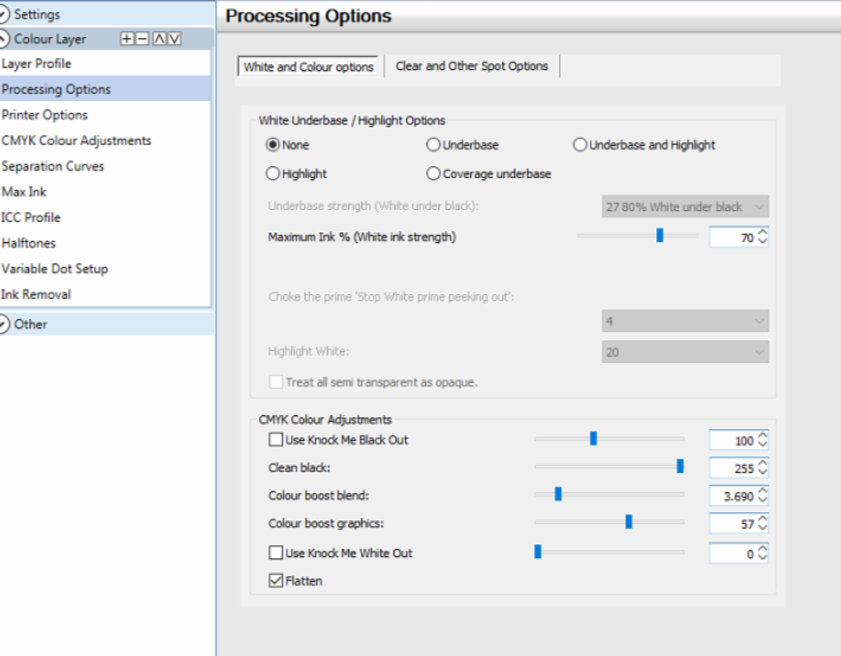
Task: Click Clean black value field
Action: pyautogui.click(x=733, y=468)
